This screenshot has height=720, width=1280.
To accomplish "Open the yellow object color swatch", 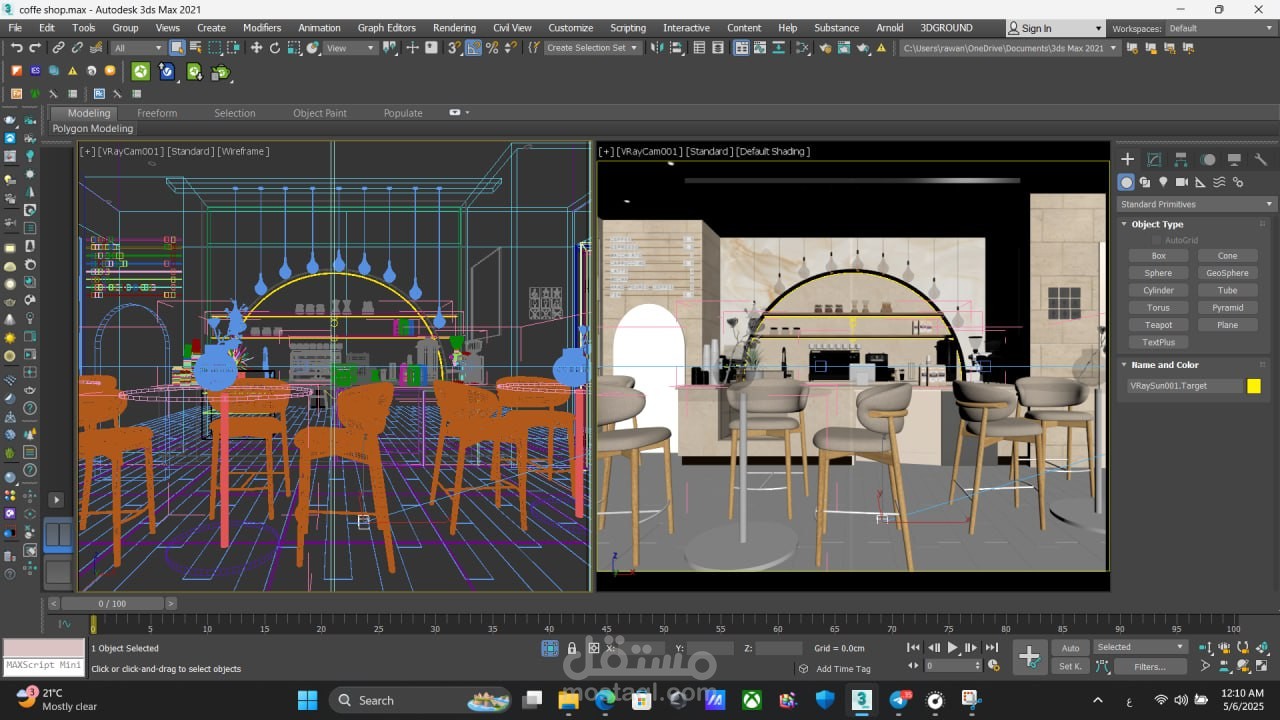I will [x=1254, y=386].
